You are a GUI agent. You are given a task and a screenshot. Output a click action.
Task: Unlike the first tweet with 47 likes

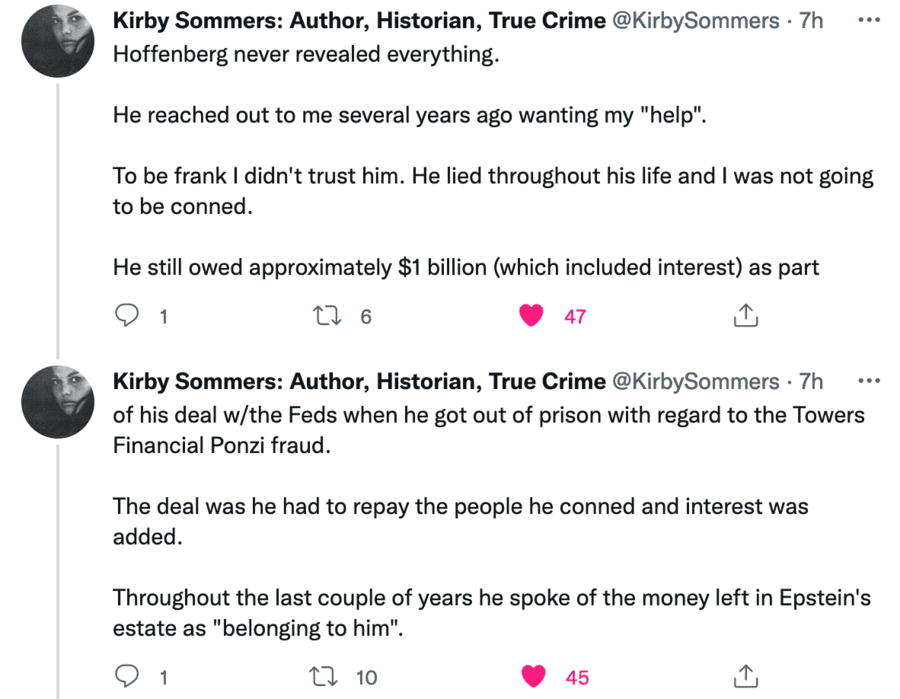click(x=533, y=317)
